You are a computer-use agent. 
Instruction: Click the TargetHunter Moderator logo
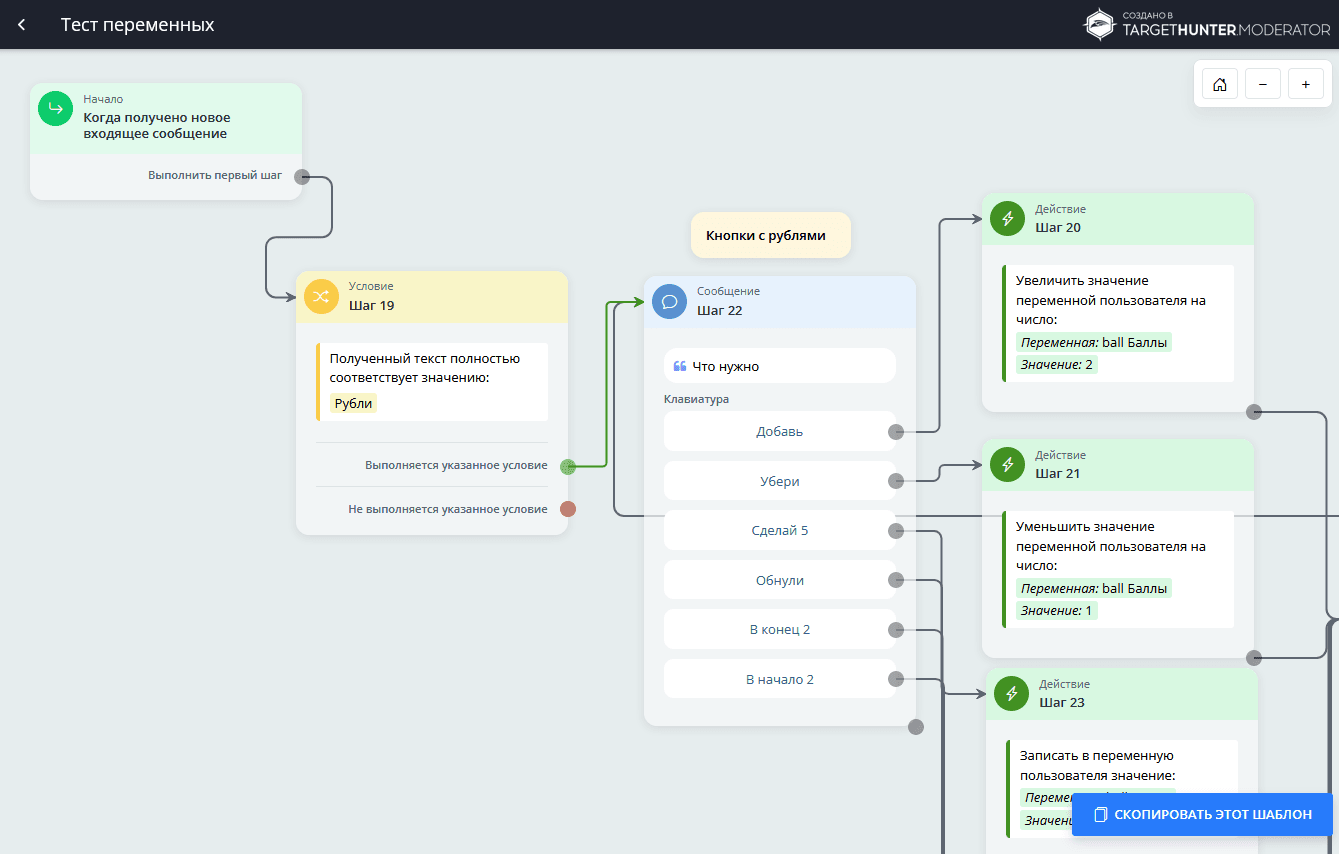[x=1207, y=25]
